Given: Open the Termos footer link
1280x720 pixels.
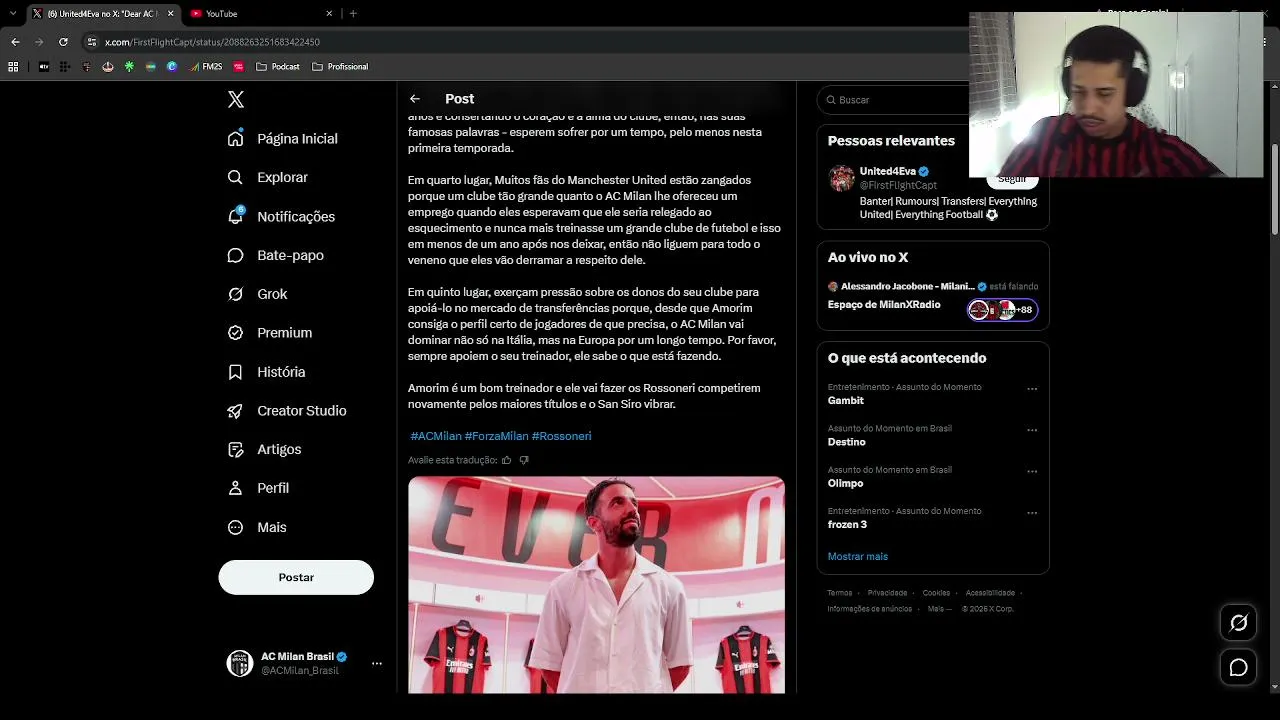Looking at the screenshot, I should tap(840, 593).
